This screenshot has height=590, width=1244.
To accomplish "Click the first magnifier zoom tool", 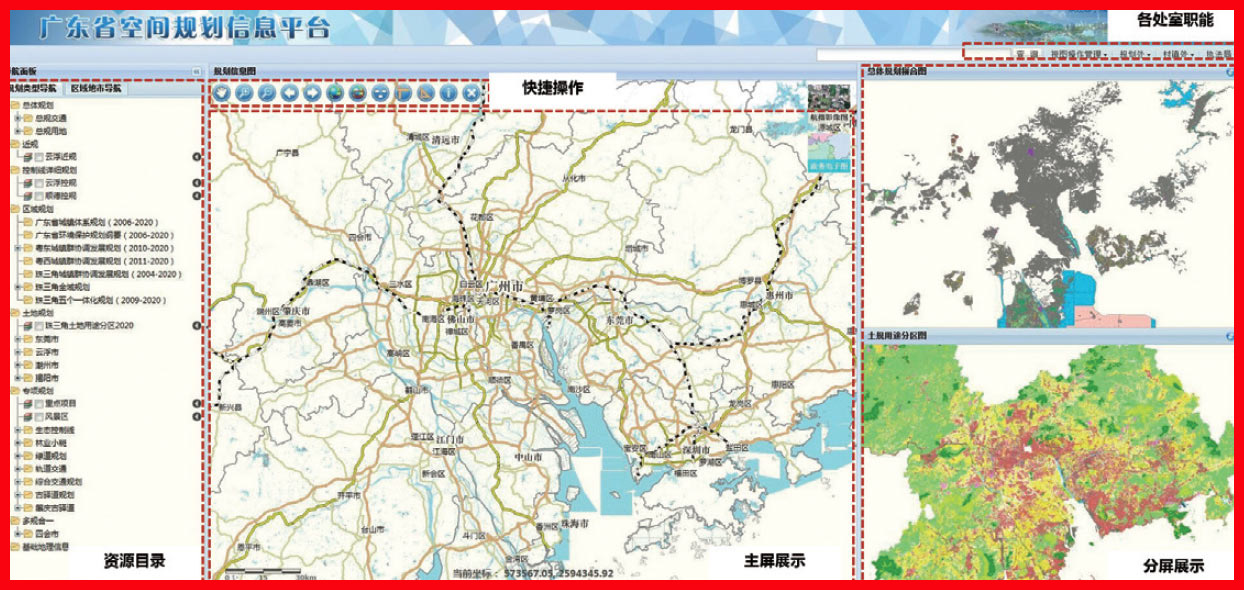I will pyautogui.click(x=245, y=93).
